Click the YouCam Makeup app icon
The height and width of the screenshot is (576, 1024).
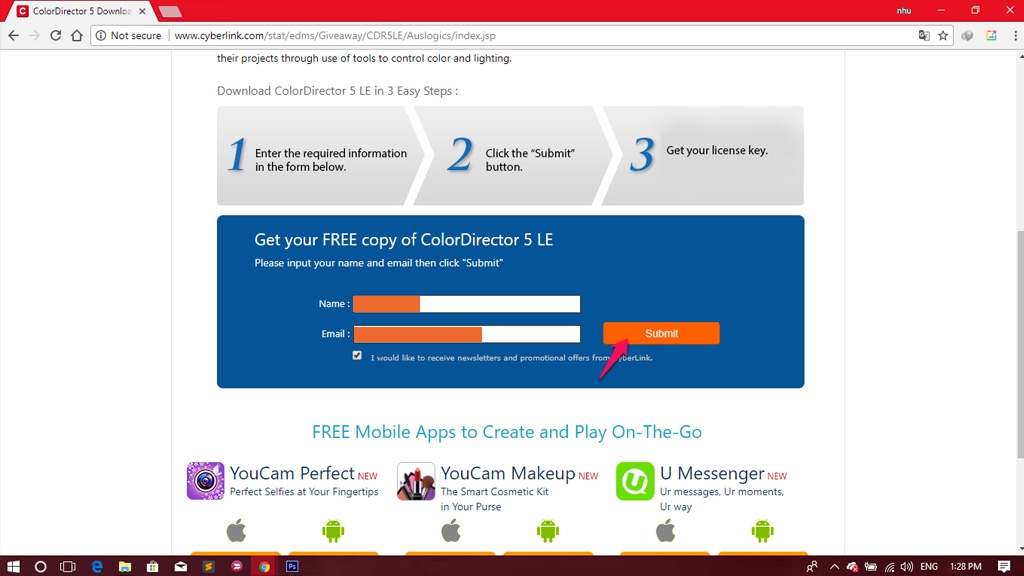tap(416, 481)
